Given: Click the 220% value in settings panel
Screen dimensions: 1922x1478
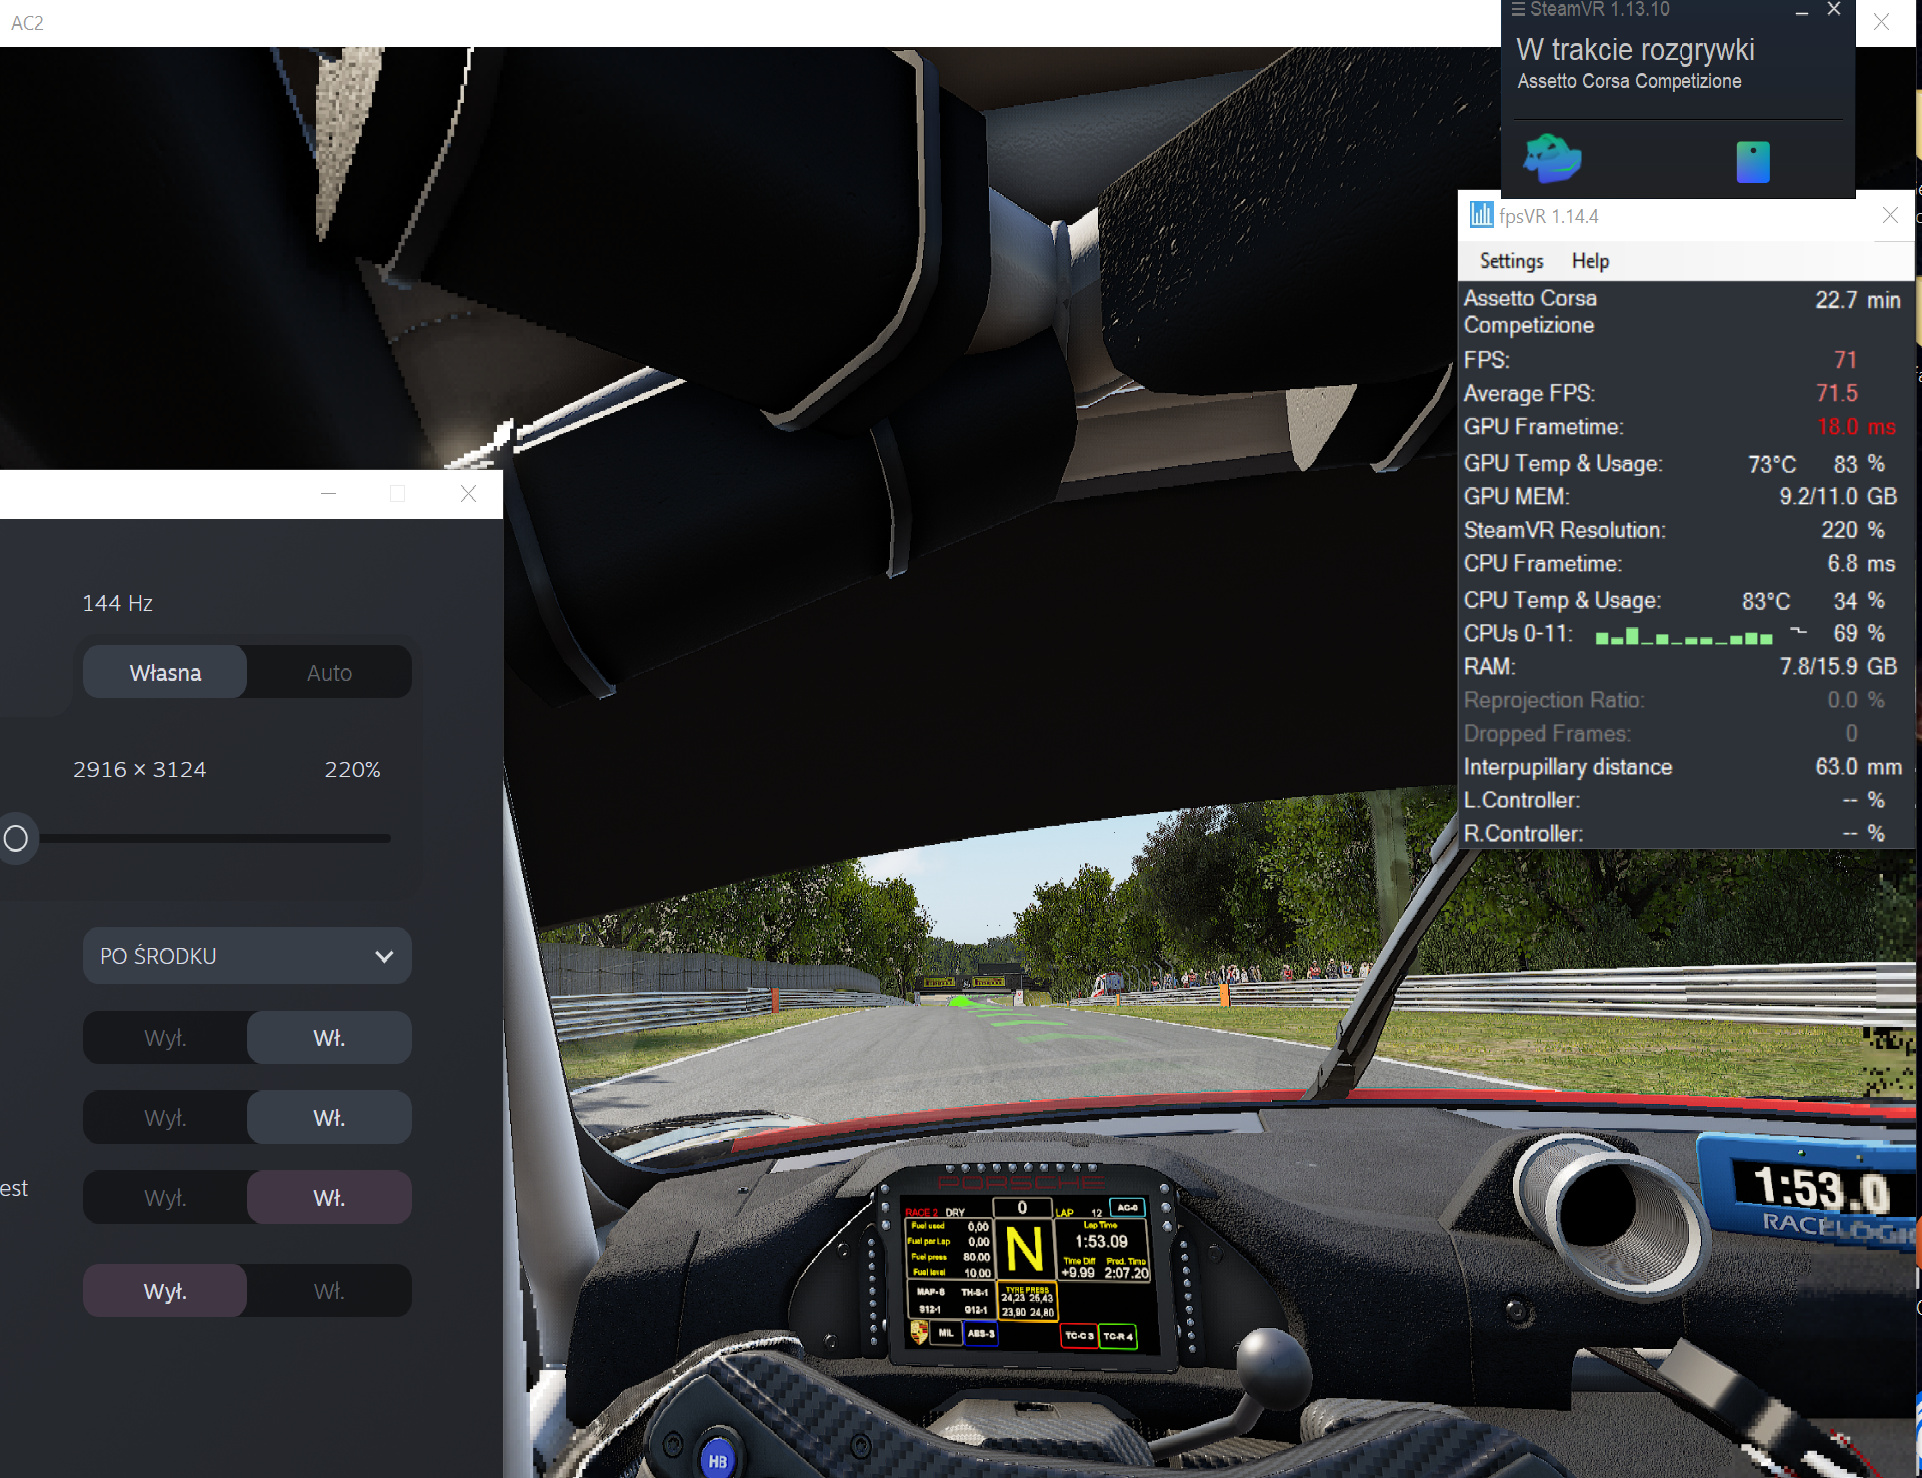Looking at the screenshot, I should pos(352,769).
